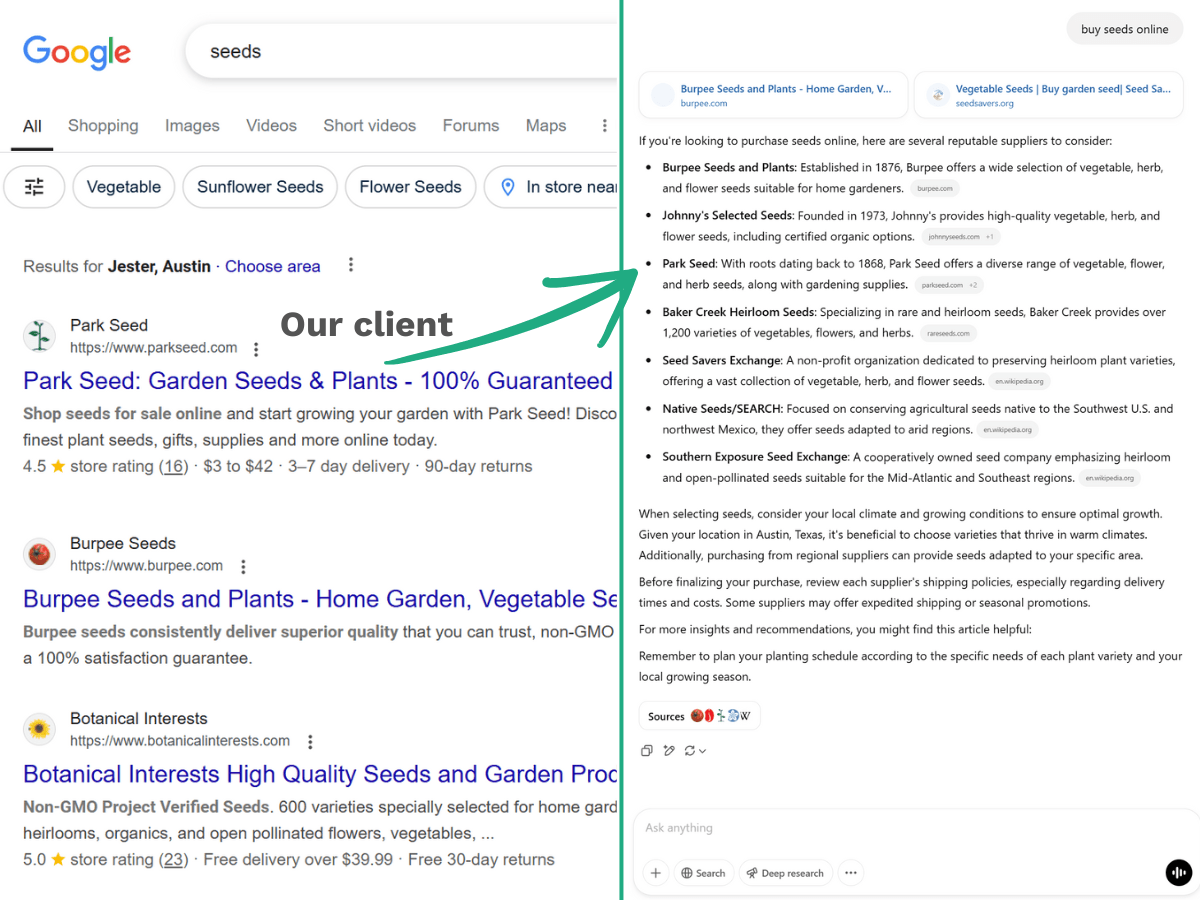The width and height of the screenshot is (1200, 900).
Task: Open the search tools filter icon
Action: pyautogui.click(x=34, y=187)
